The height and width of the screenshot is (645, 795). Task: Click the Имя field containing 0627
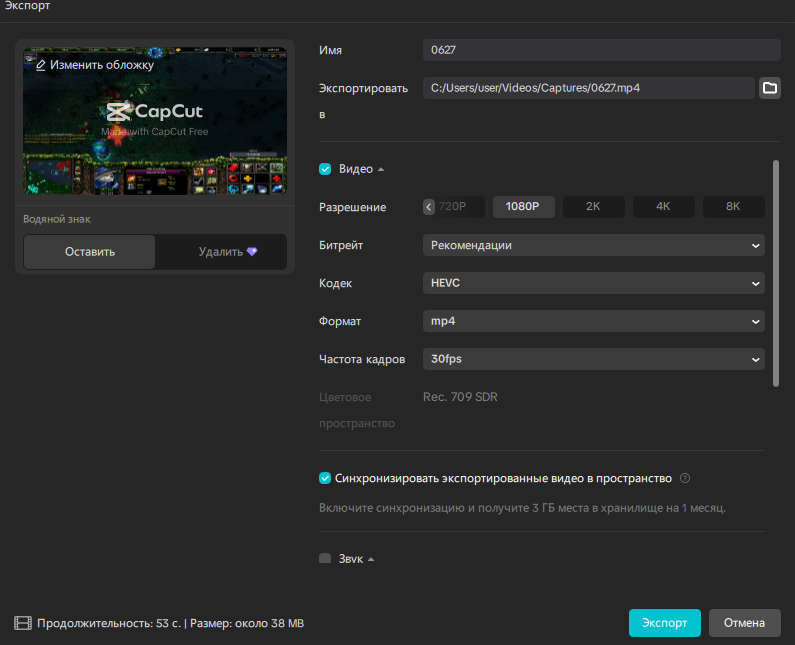602,50
